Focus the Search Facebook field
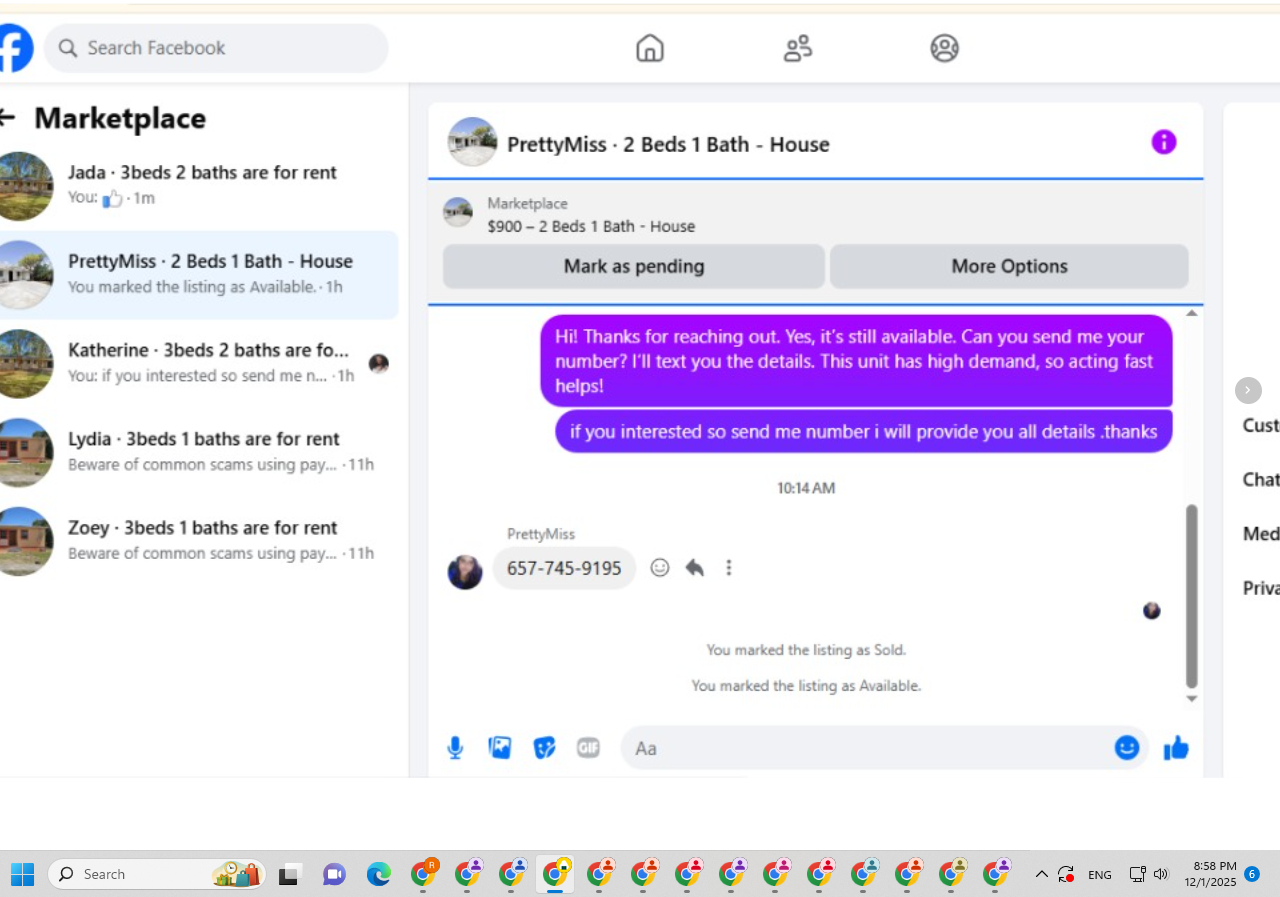The image size is (1280, 897). 216,48
